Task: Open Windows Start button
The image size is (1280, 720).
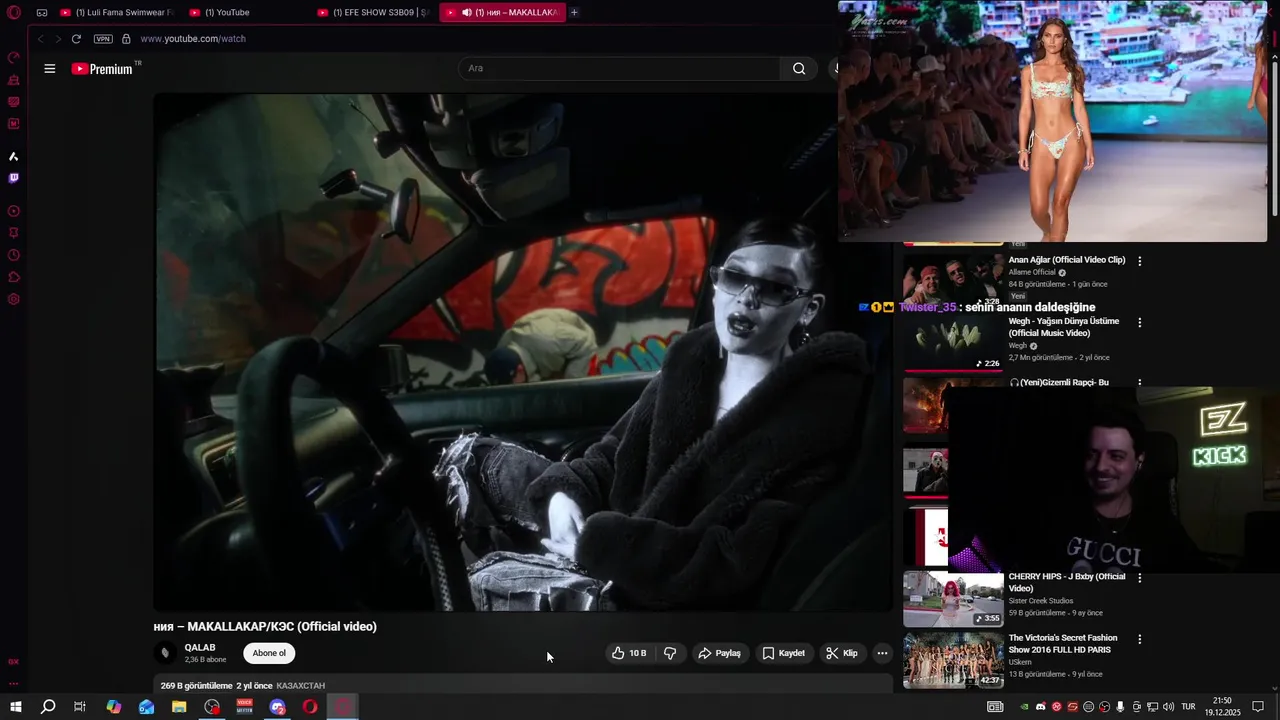Action: point(16,707)
